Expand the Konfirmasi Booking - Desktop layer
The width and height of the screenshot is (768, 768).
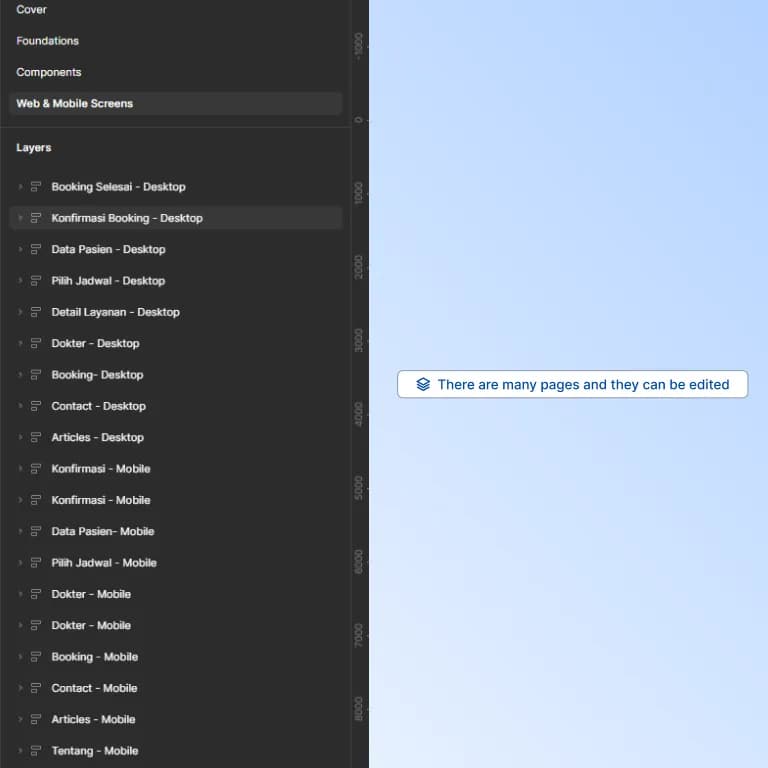point(20,218)
